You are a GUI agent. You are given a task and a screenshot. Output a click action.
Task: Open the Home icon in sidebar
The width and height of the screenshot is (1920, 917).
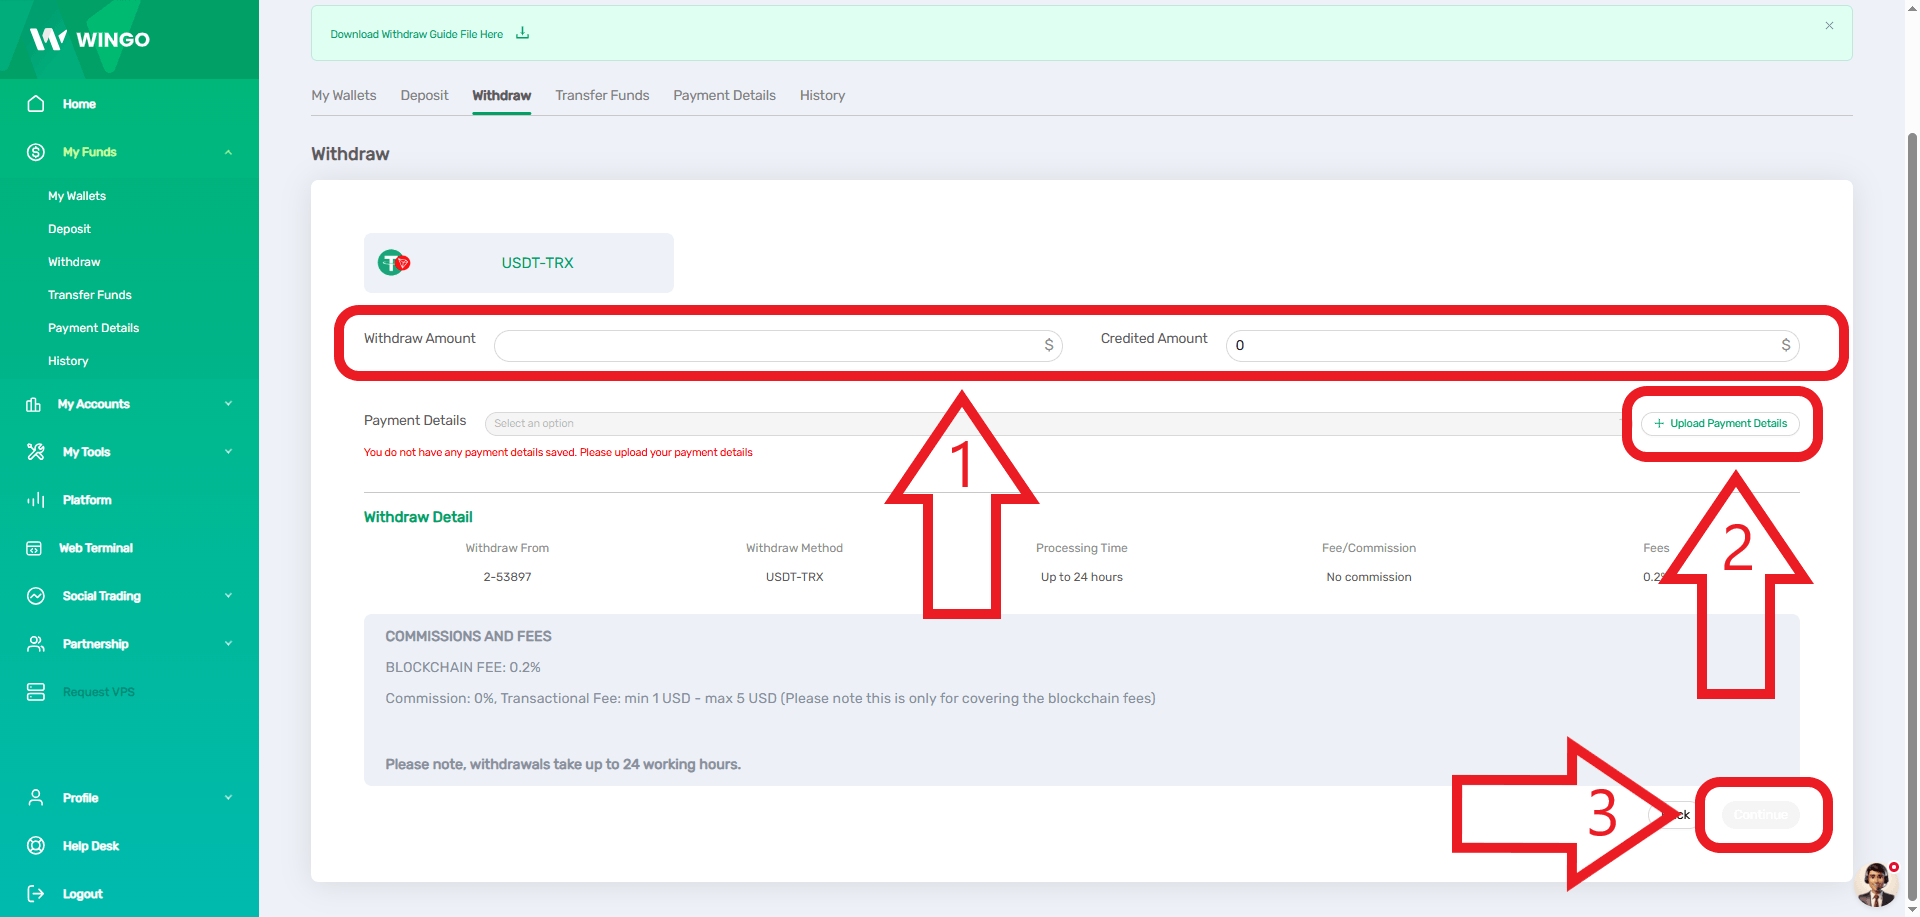pos(36,104)
